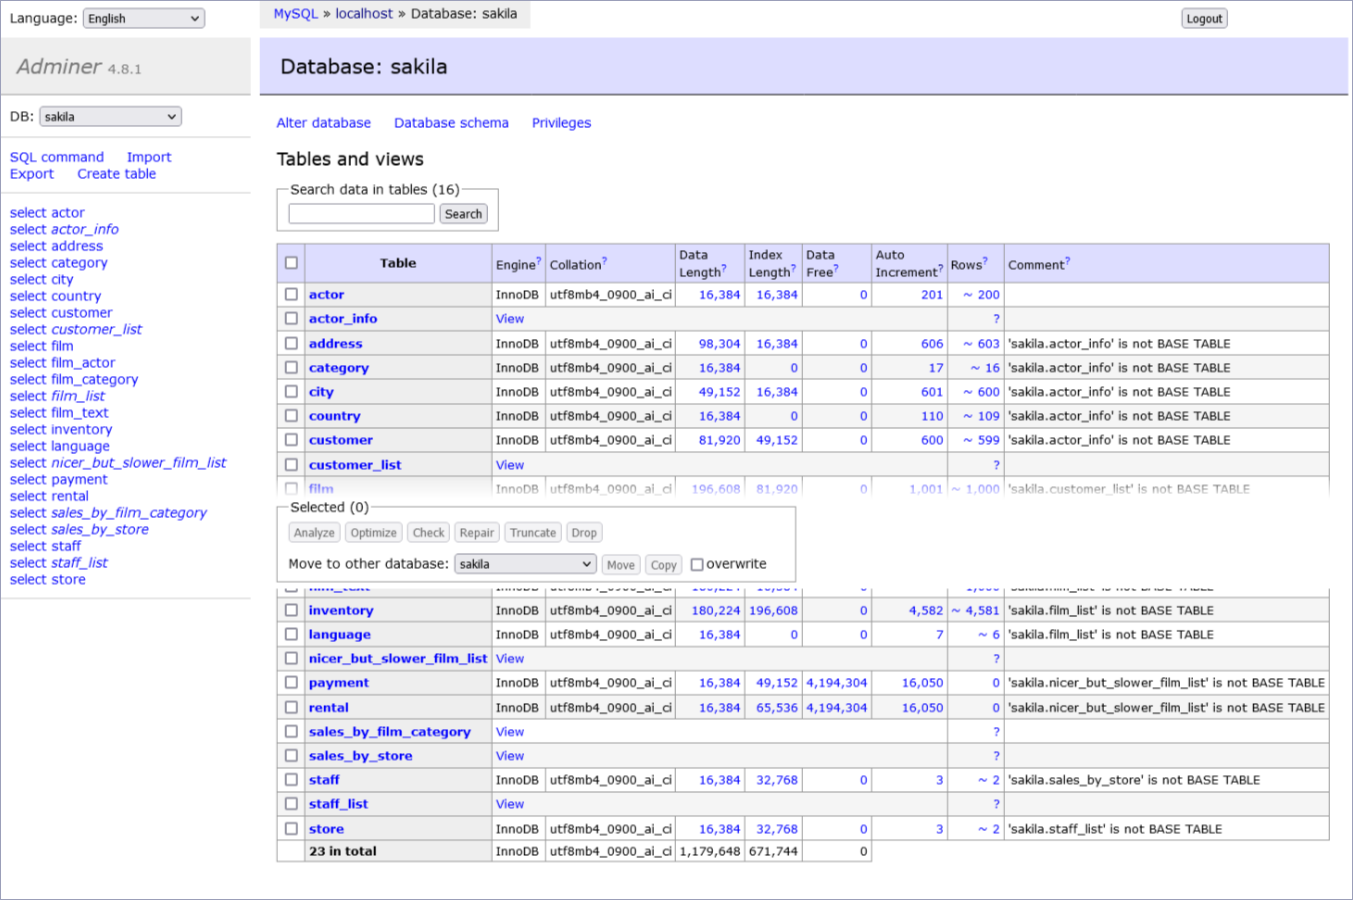Open the Language dropdown

pyautogui.click(x=143, y=17)
